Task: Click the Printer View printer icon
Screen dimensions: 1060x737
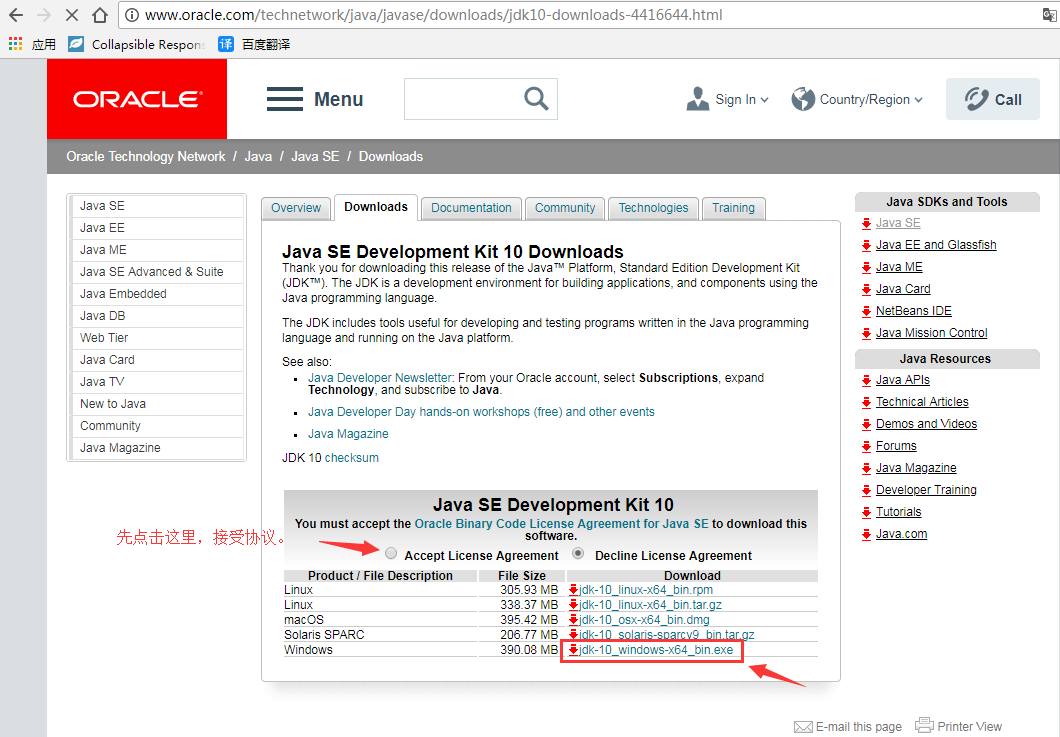Action: click(924, 725)
